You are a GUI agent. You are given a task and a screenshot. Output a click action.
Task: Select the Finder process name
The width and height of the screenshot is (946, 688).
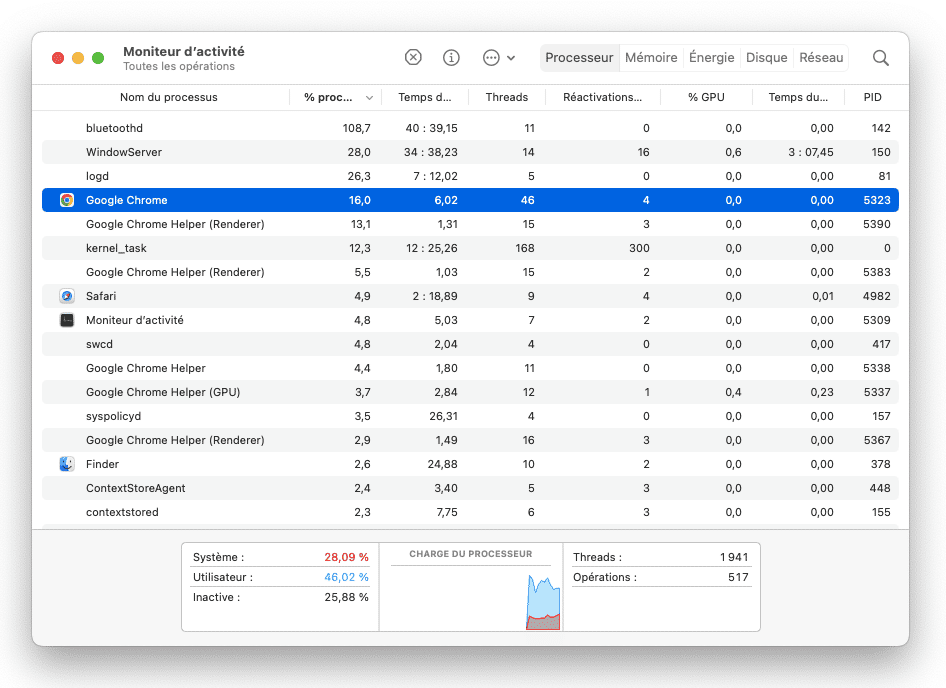point(103,464)
